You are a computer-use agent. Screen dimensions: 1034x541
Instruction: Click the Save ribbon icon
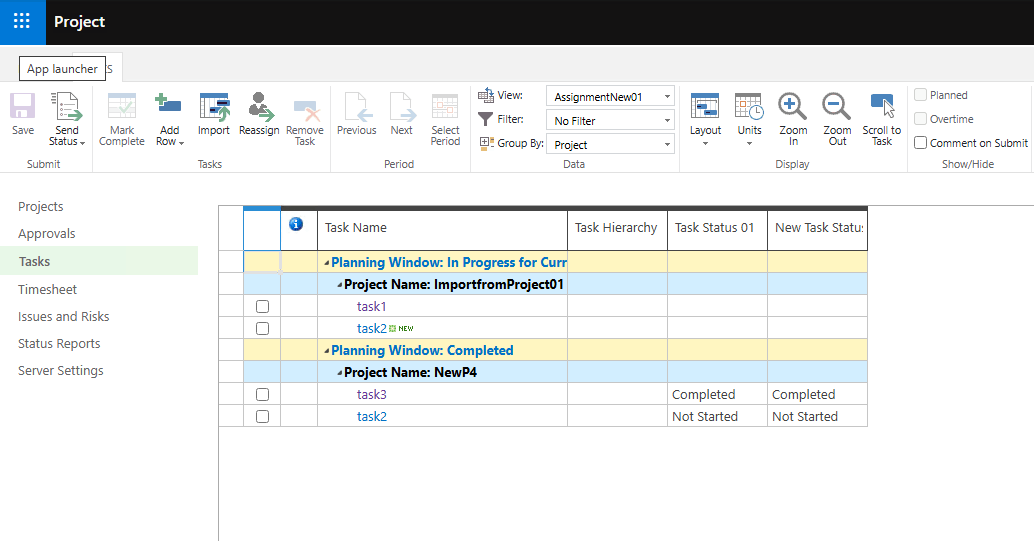point(22,106)
